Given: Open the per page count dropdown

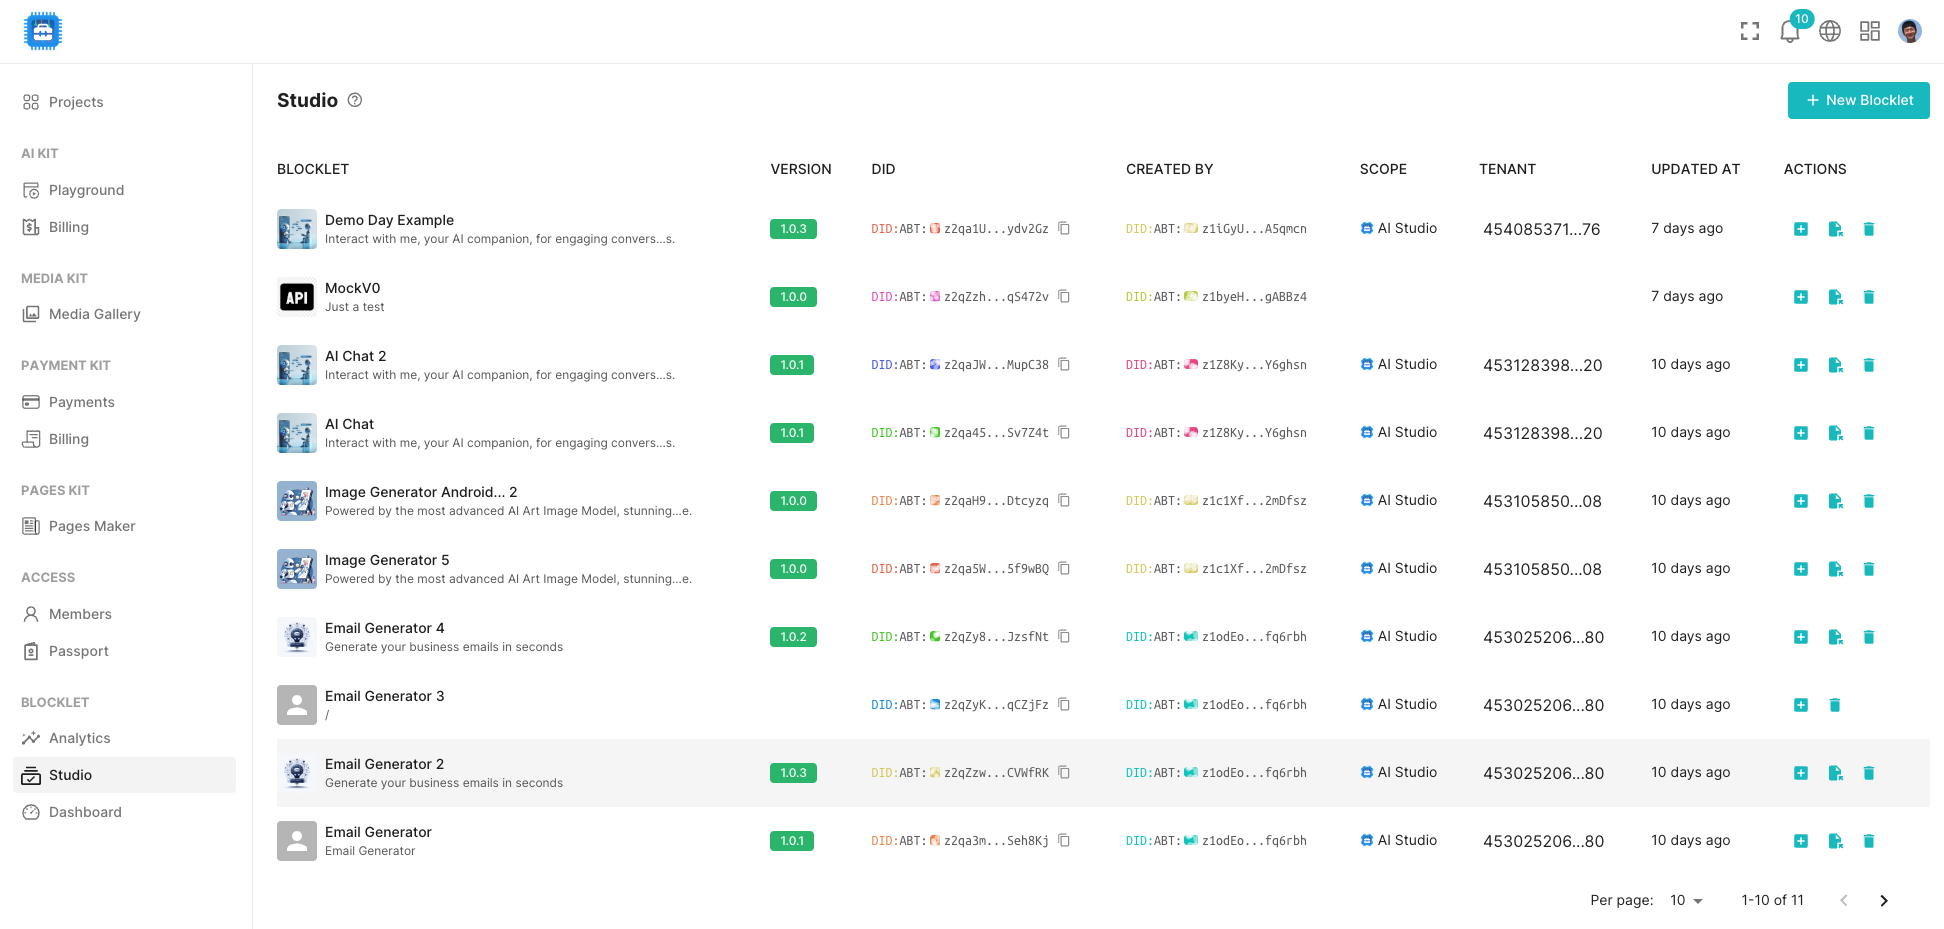Looking at the screenshot, I should pyautogui.click(x=1687, y=900).
